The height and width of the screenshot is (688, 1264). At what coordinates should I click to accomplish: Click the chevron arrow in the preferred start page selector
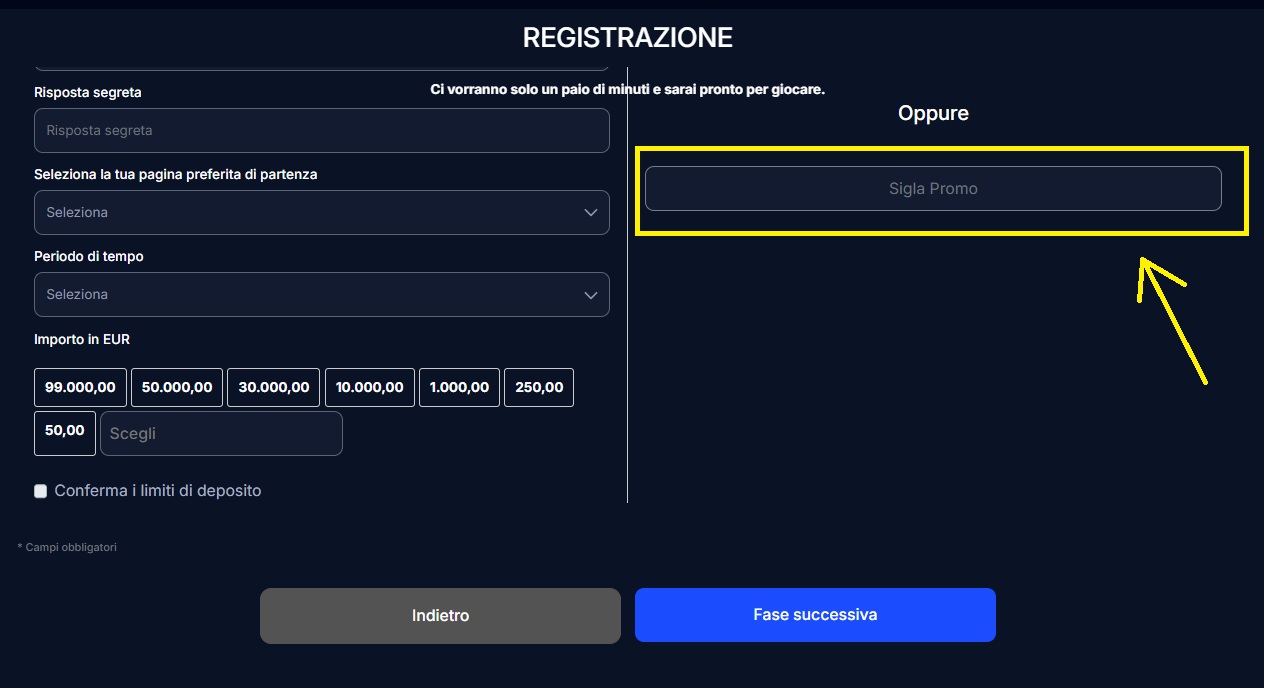590,213
